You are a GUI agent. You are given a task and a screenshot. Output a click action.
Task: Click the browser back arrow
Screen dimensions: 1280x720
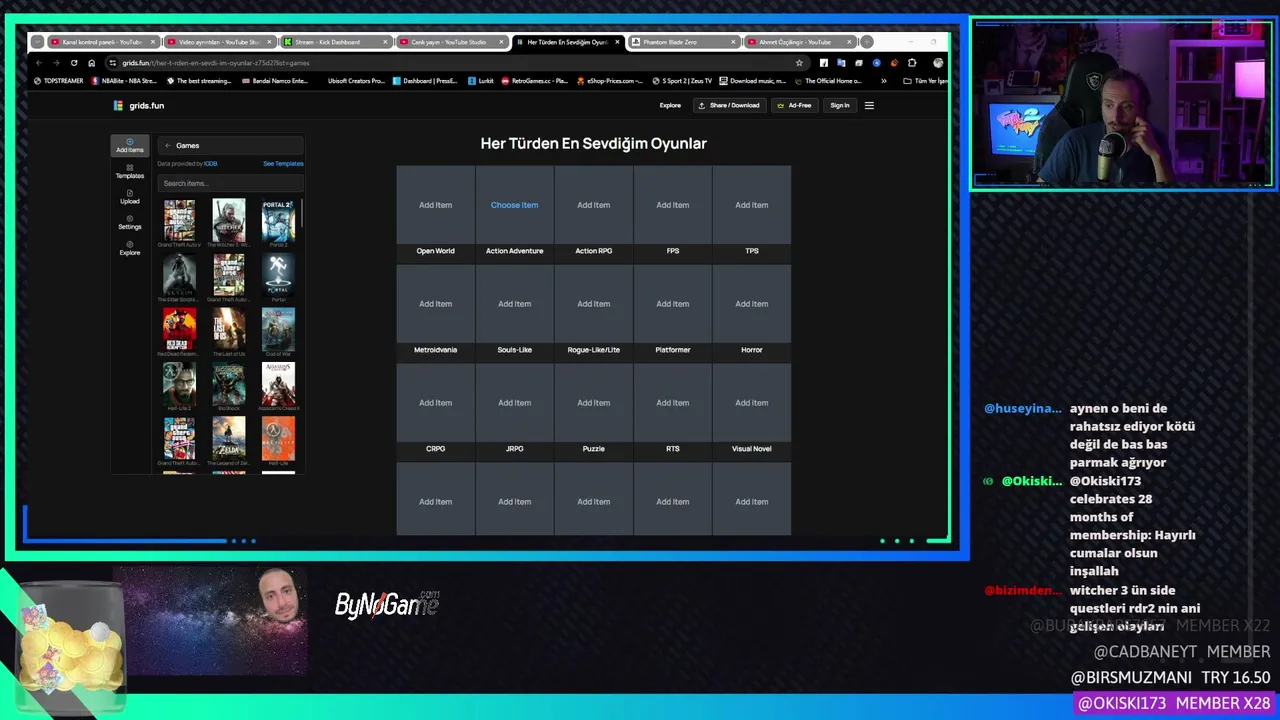click(x=39, y=63)
